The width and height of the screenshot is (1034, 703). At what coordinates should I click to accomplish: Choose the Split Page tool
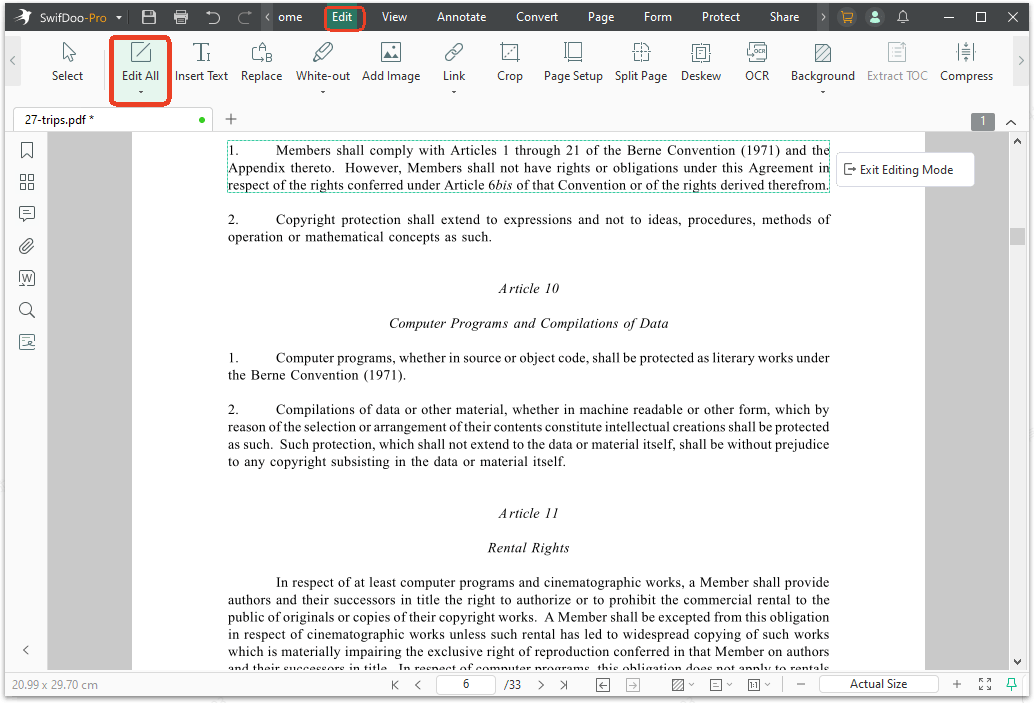641,62
